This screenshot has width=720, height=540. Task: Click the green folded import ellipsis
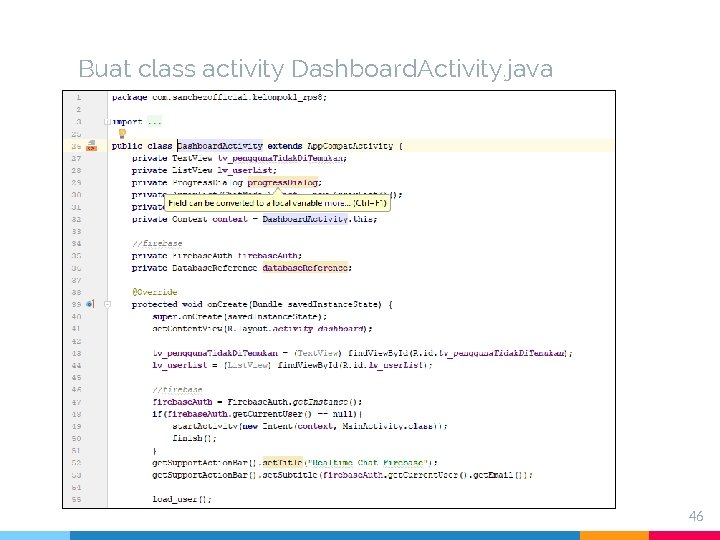click(154, 122)
